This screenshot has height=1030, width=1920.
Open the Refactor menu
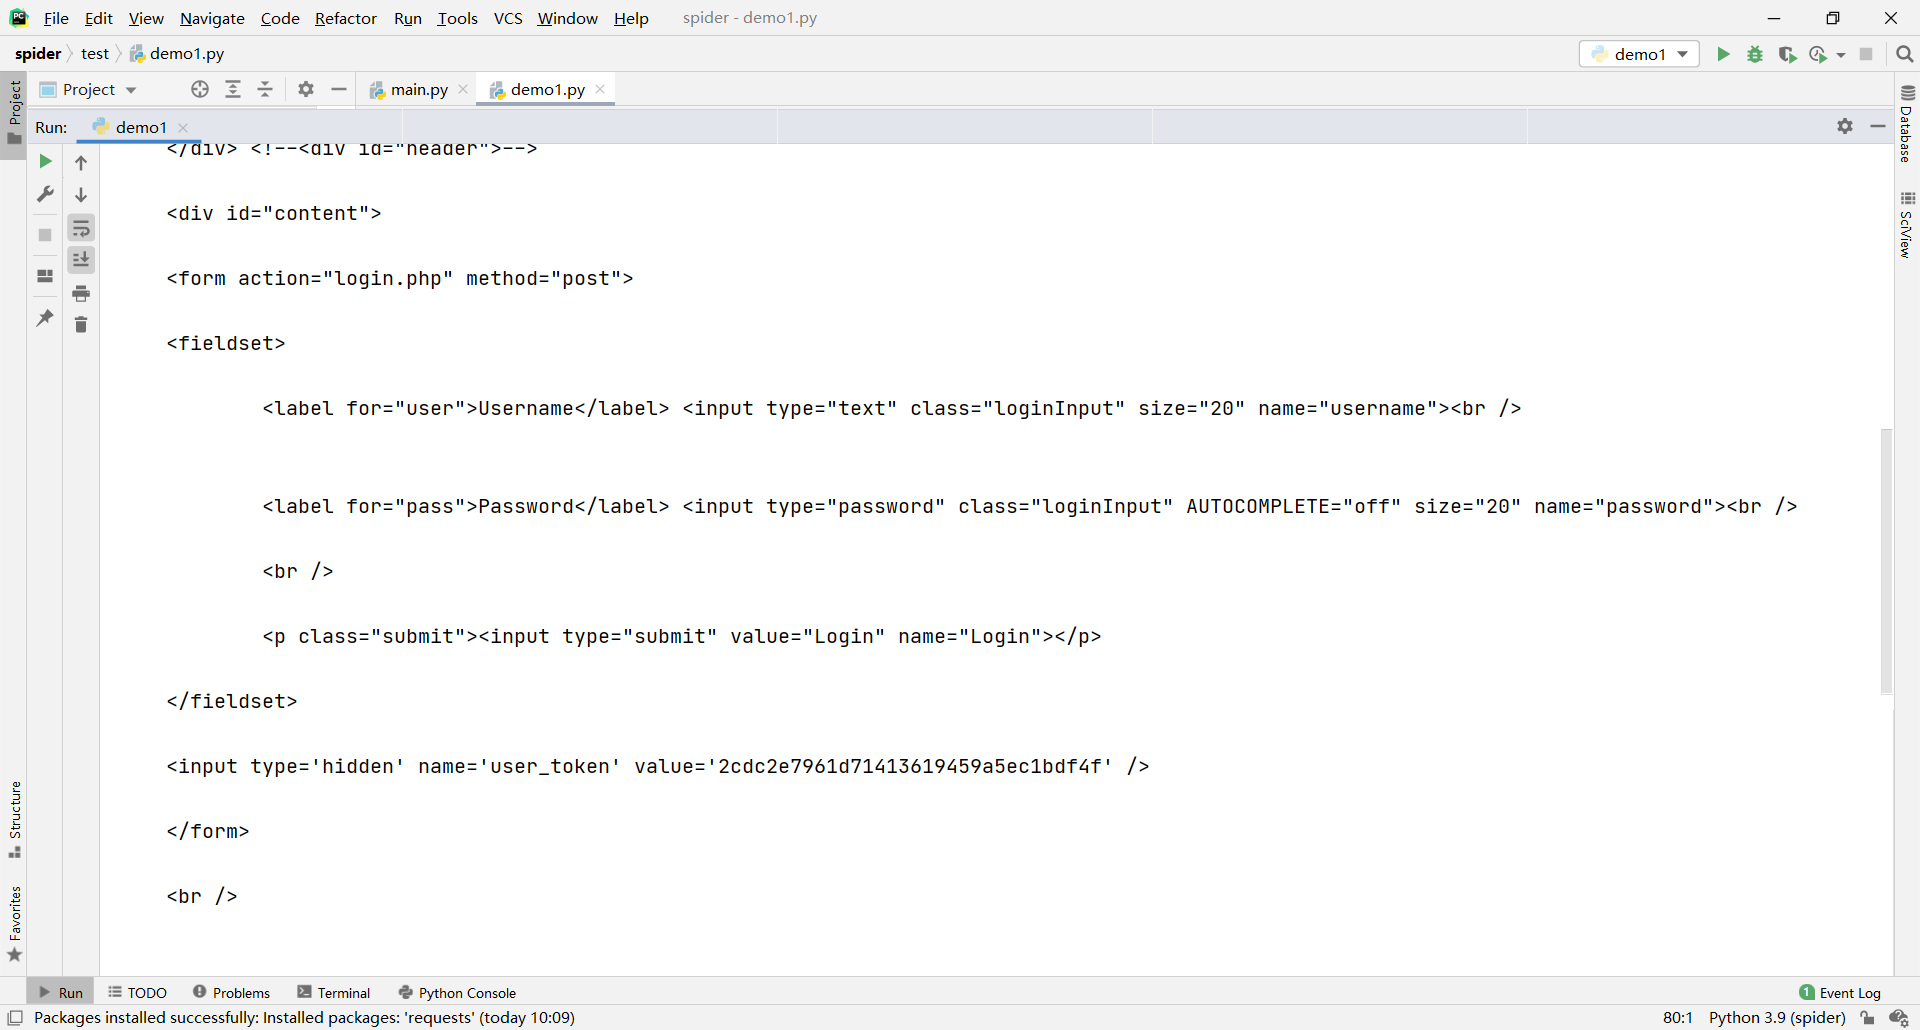pos(345,18)
